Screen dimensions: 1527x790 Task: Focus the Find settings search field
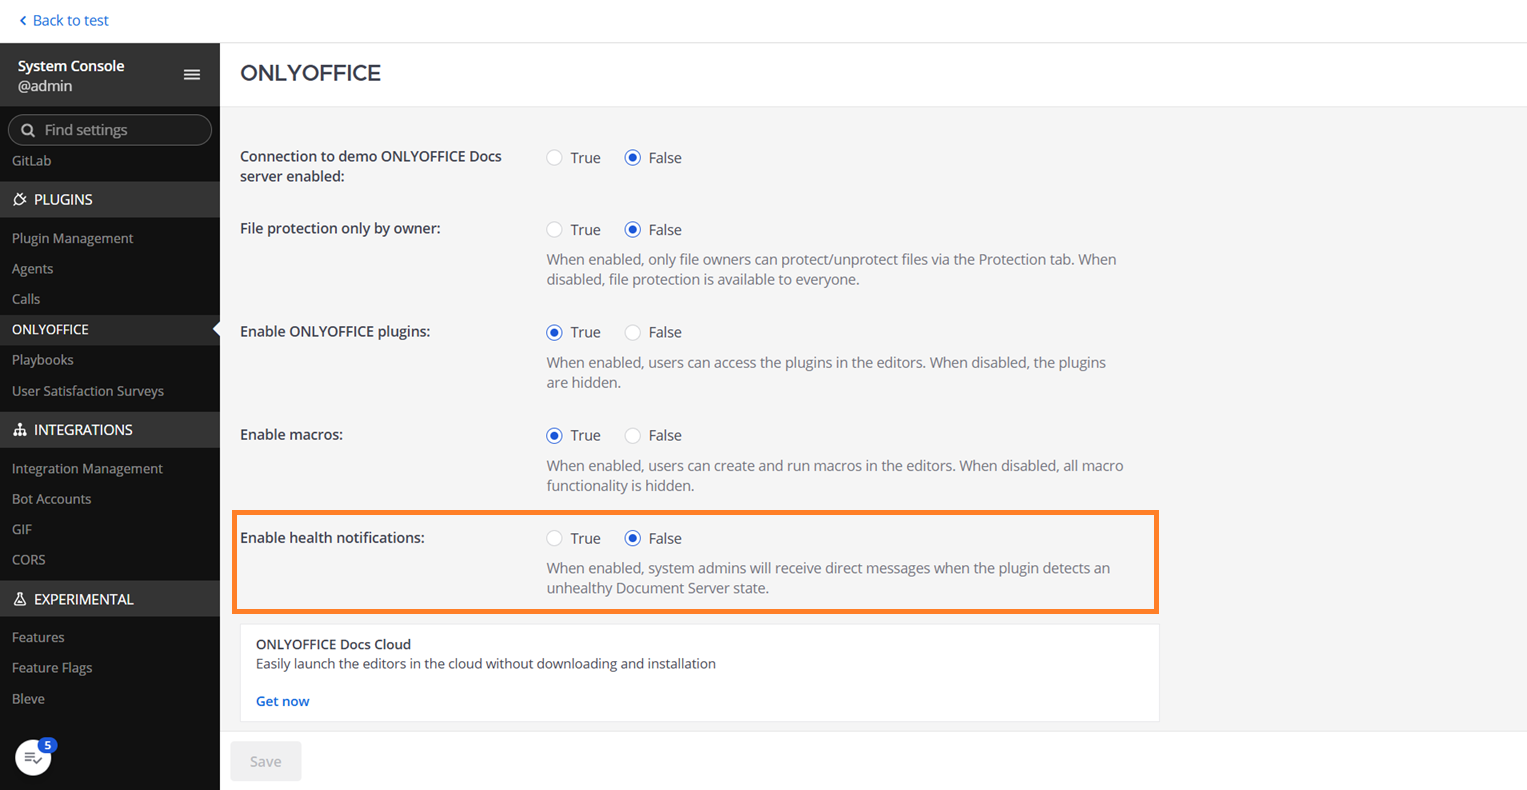pos(110,130)
